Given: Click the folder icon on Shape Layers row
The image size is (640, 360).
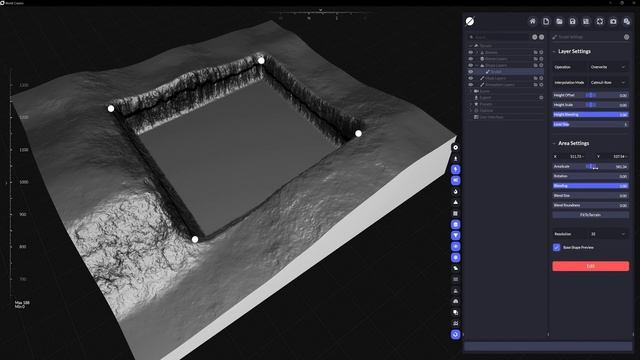Looking at the screenshot, I should point(536,65).
